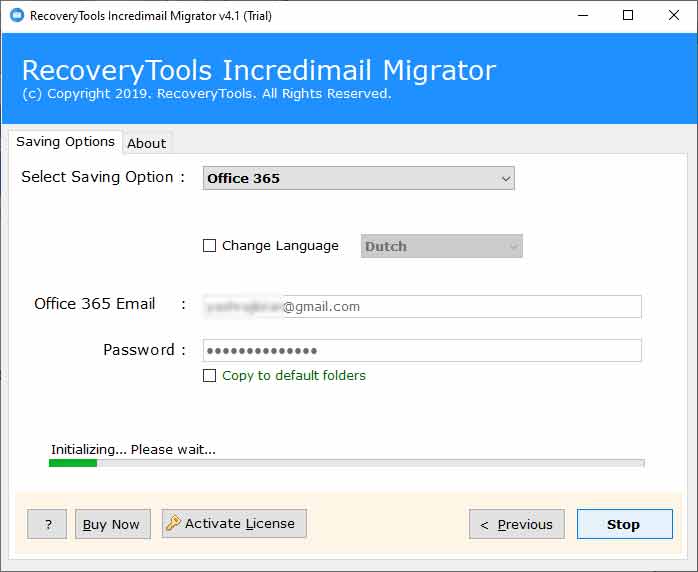Open the Select Saving Option dropdown

(x=359, y=178)
